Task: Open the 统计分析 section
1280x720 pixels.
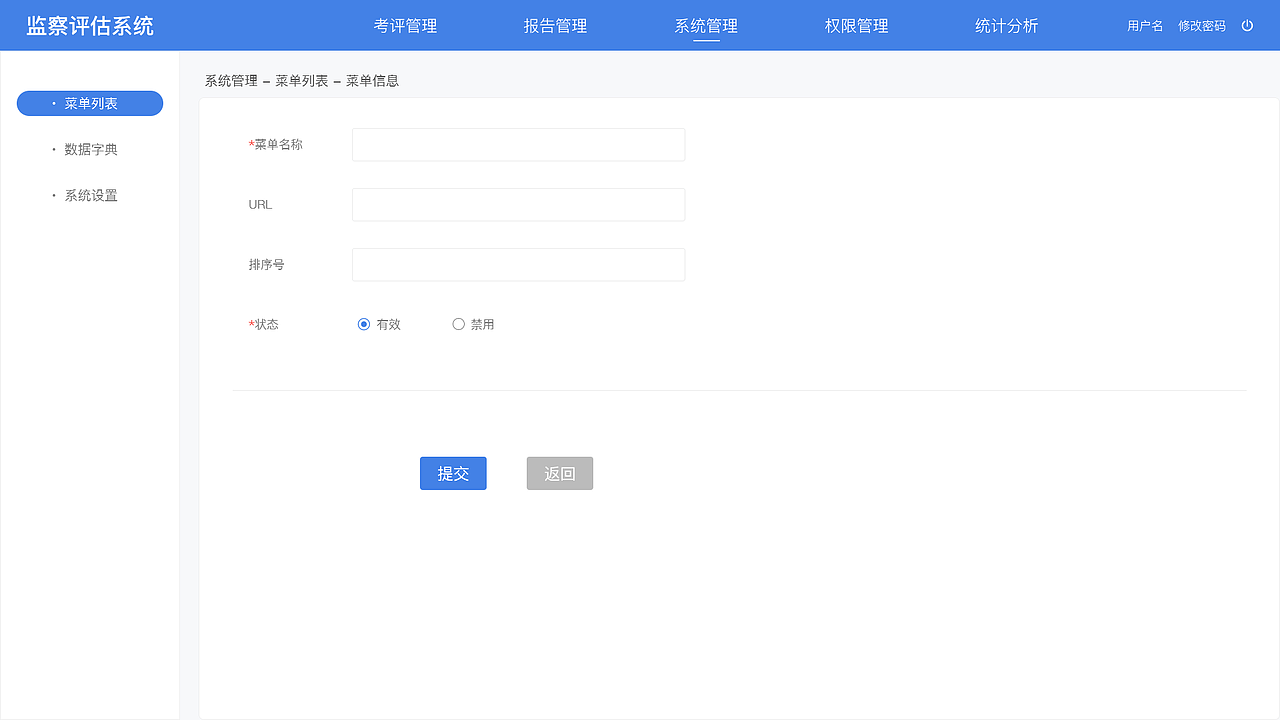Action: point(1006,26)
